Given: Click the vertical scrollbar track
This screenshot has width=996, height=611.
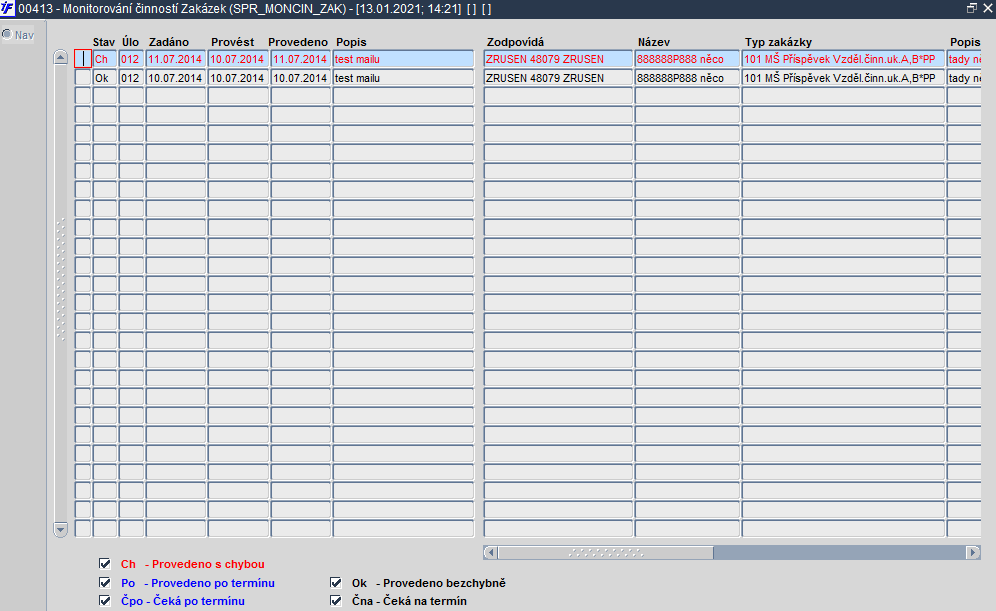Looking at the screenshot, I should (x=60, y=293).
